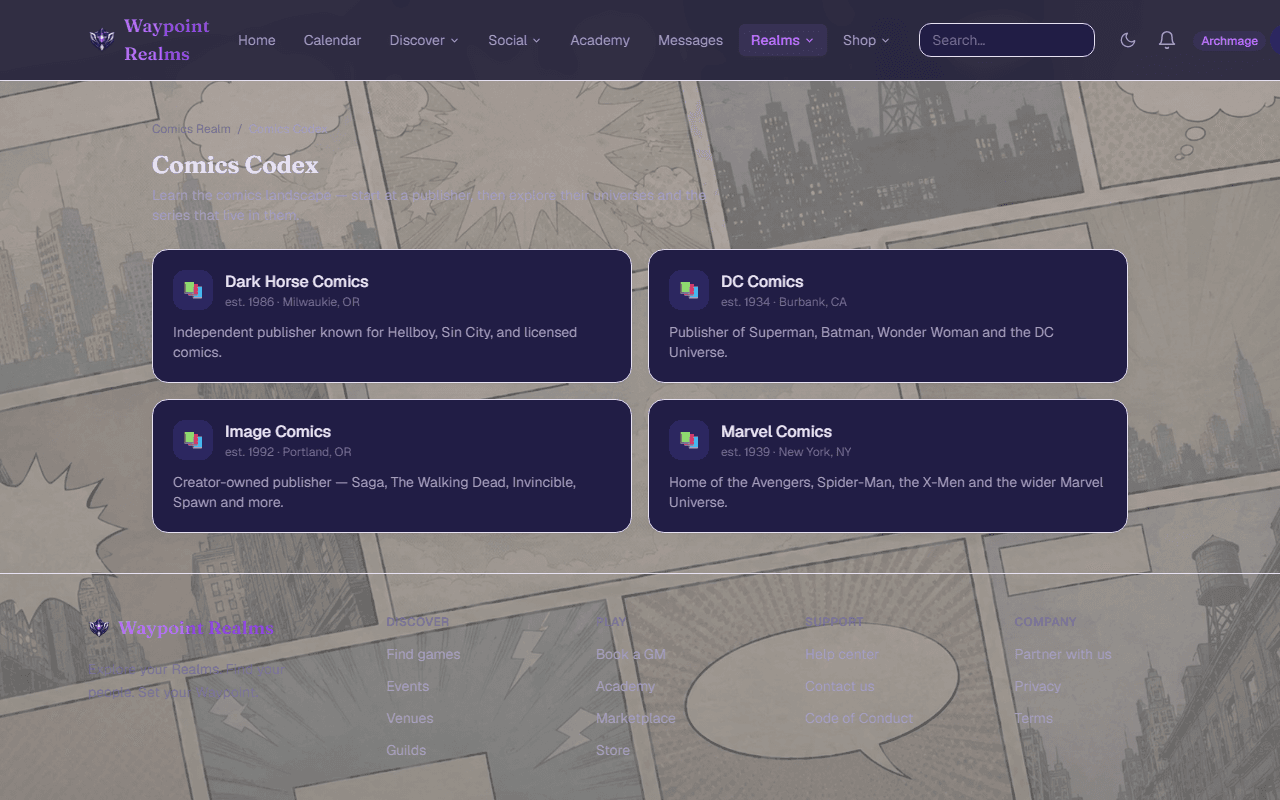Go back to Comics Realm breadcrumb

point(191,129)
